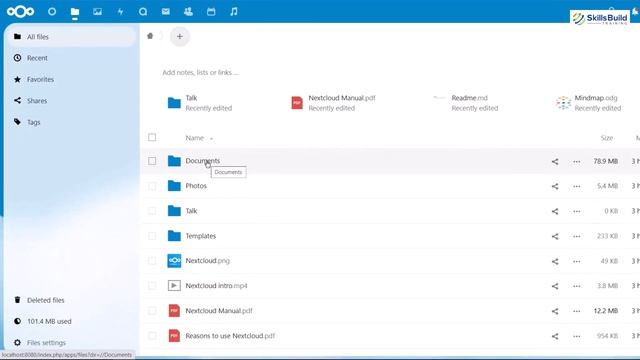Click the Reasons to use Nextcloud PDF icon
The width and height of the screenshot is (640, 360).
(174, 336)
